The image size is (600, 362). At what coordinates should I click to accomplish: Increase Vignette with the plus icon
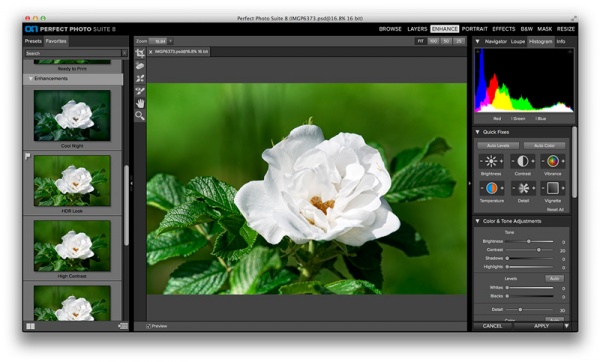[563, 188]
